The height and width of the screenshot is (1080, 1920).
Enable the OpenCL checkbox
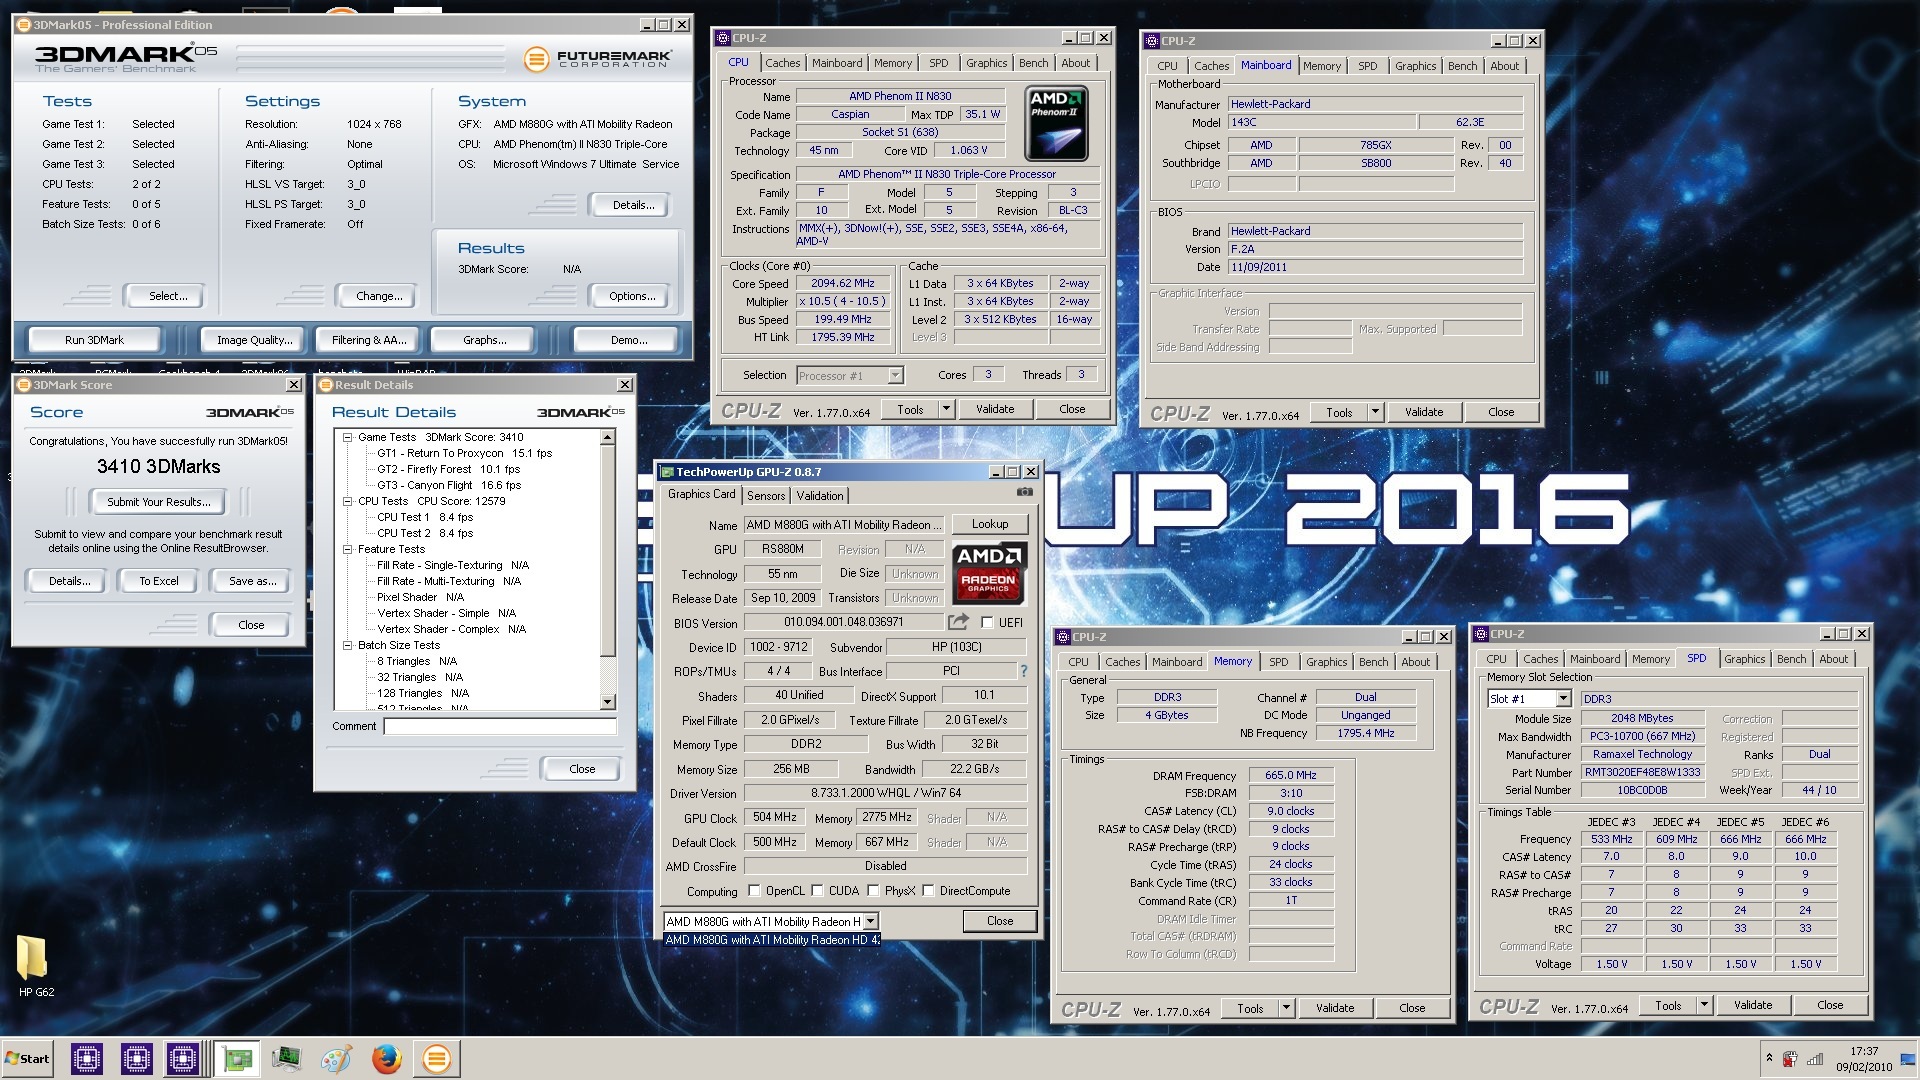(x=755, y=891)
